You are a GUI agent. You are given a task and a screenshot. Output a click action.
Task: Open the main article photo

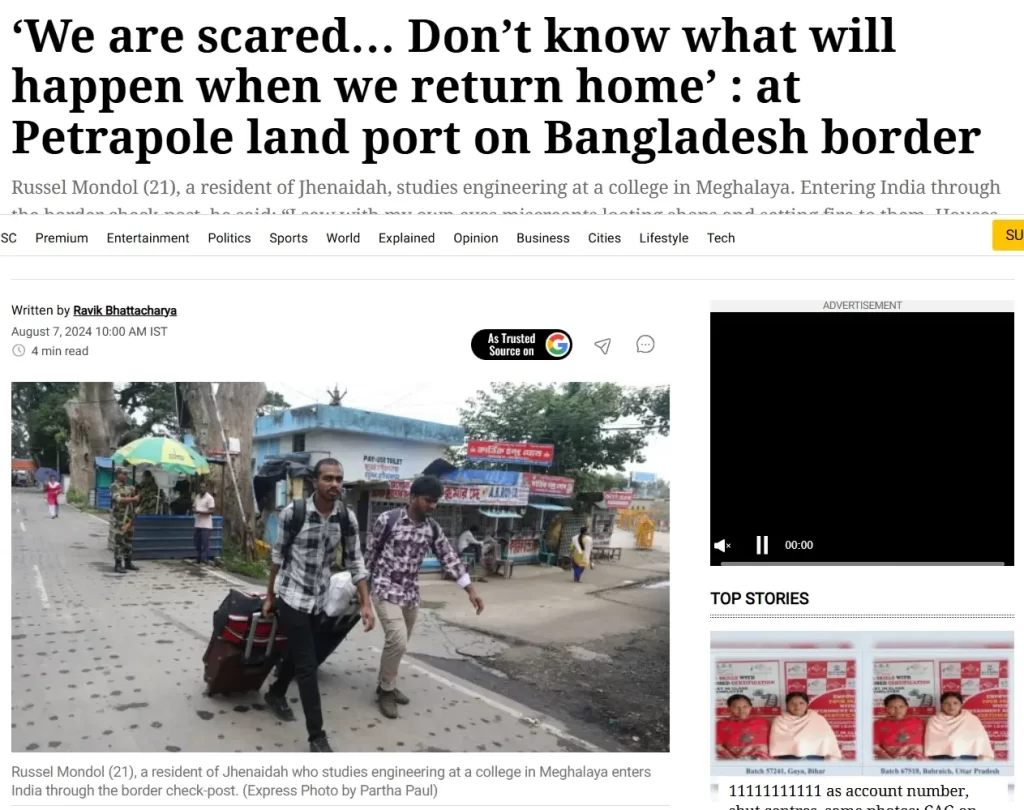[340, 566]
